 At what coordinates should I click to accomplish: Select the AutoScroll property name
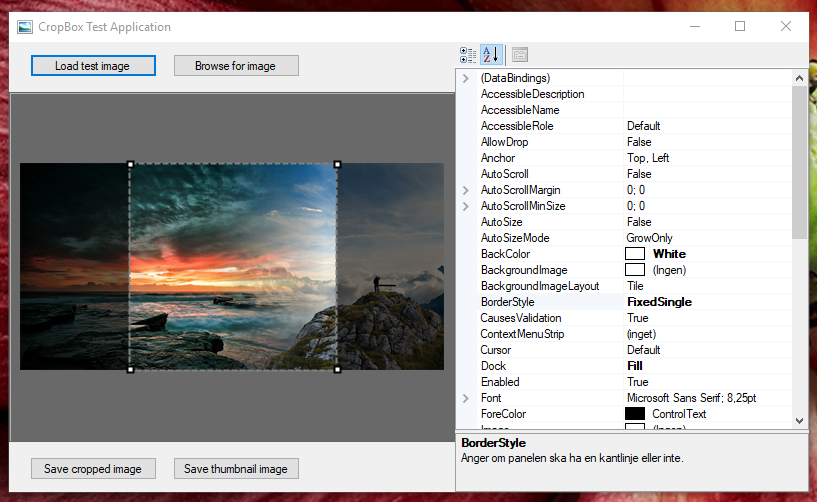point(504,174)
